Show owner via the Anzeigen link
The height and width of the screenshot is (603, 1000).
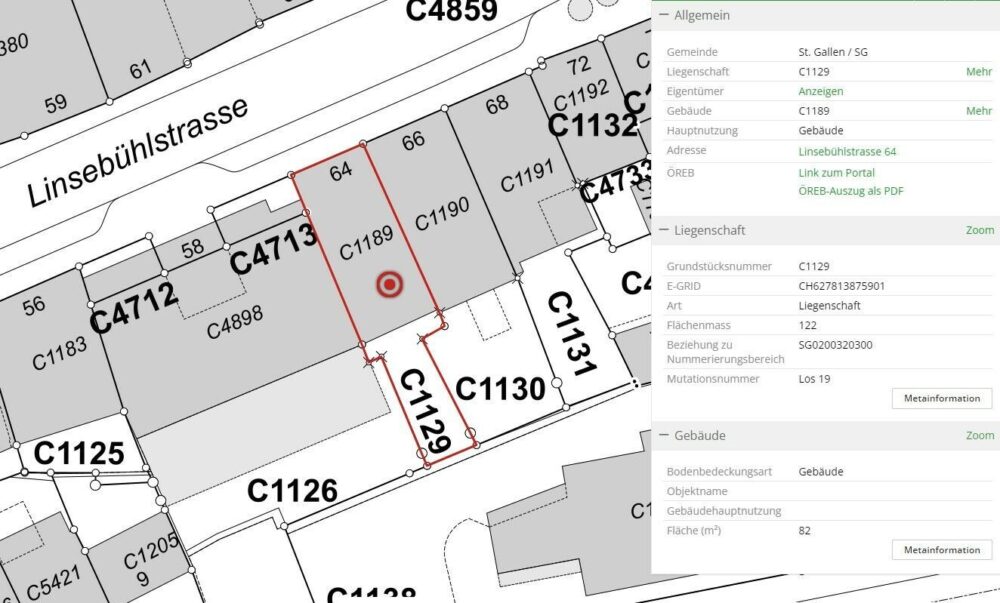(820, 91)
